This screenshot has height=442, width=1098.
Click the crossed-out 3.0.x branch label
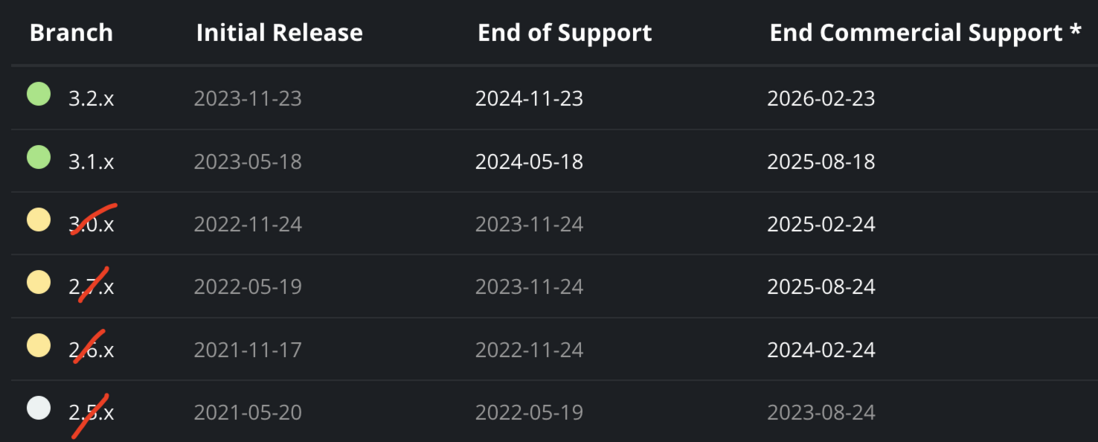point(91,225)
